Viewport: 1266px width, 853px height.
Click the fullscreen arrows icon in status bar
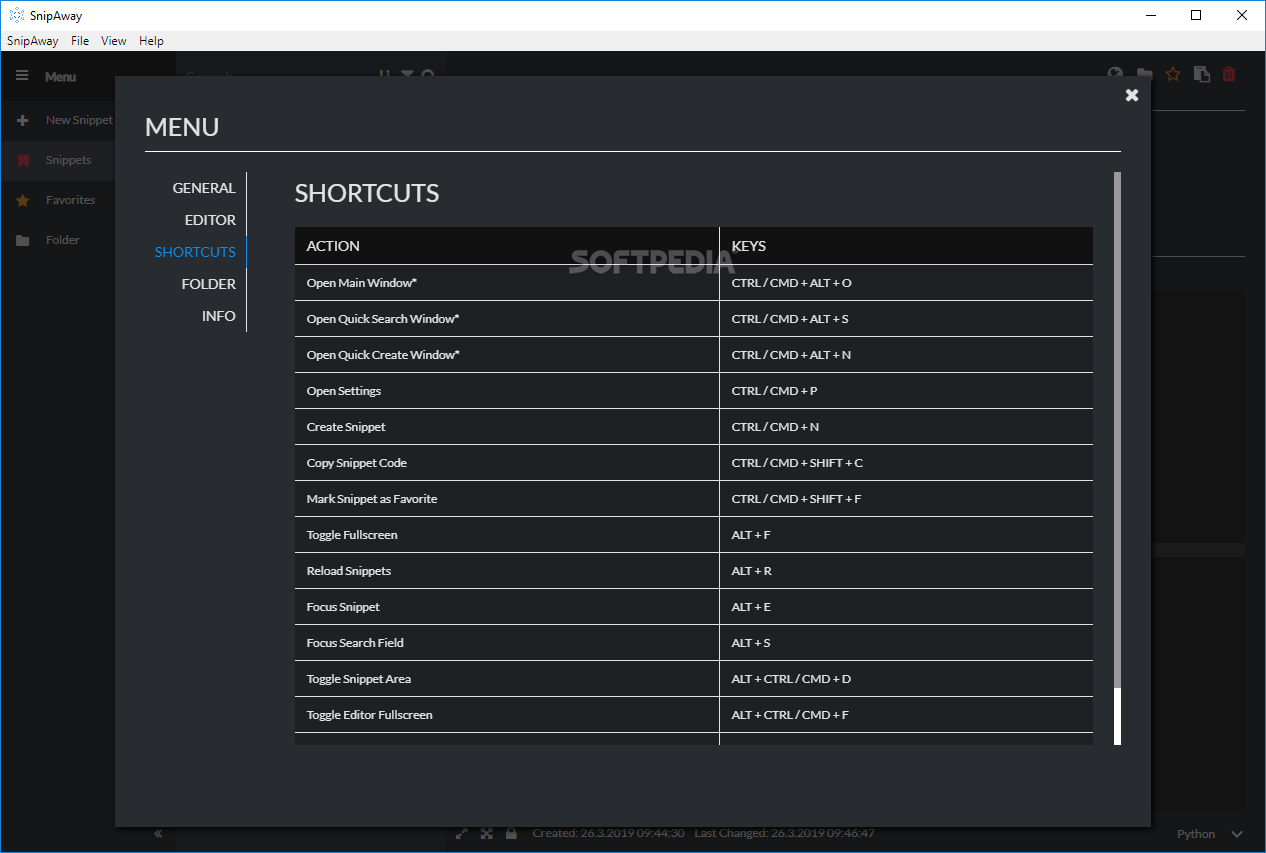point(487,833)
